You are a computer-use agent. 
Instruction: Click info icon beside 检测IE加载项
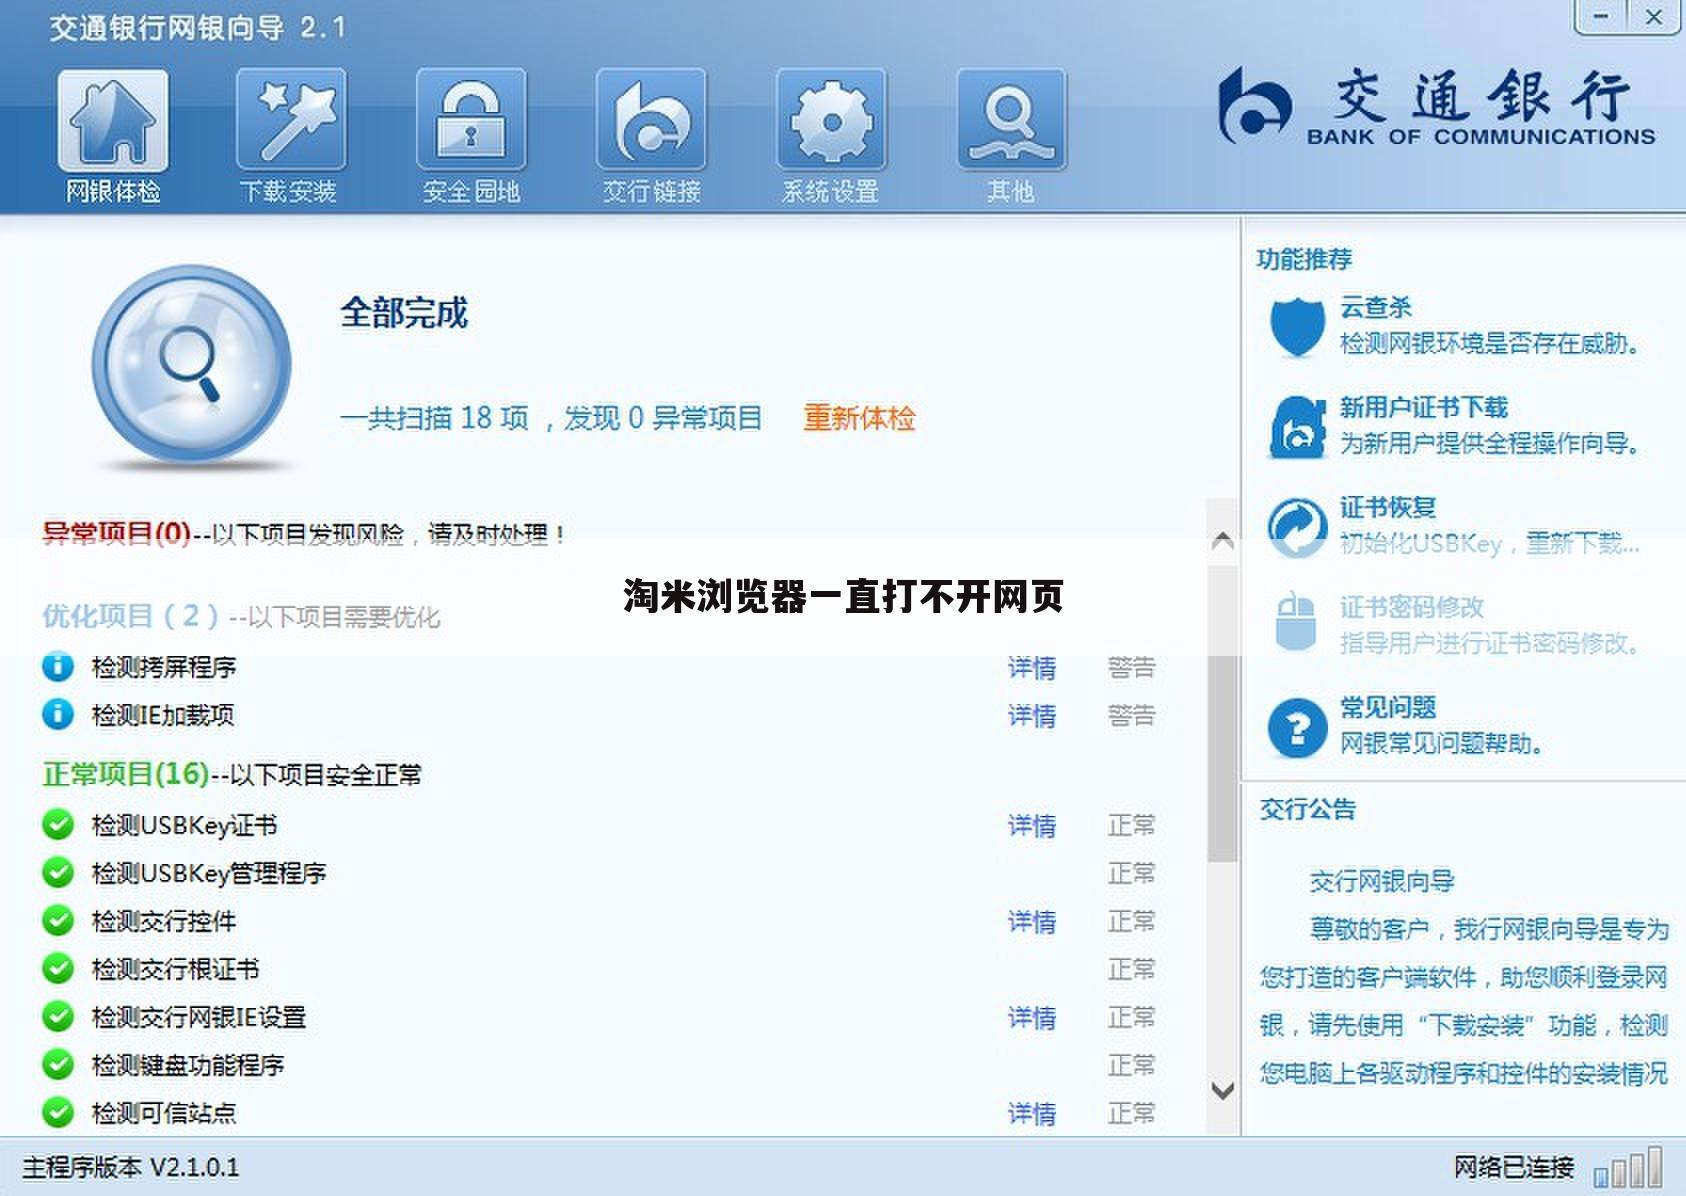pyautogui.click(x=58, y=714)
